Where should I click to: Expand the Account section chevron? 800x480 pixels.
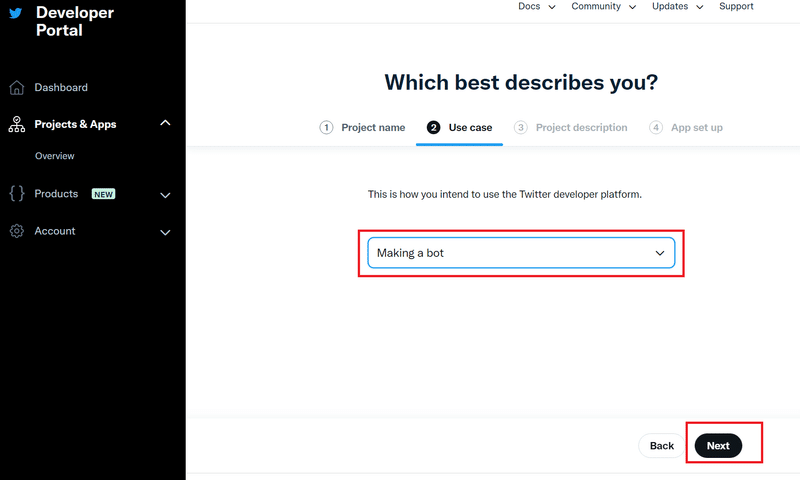tap(165, 233)
